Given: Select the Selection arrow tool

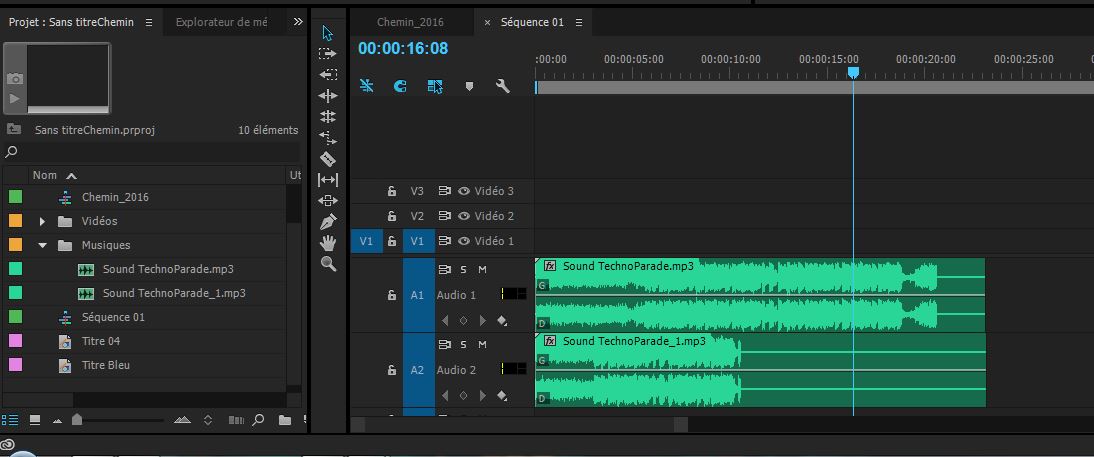Looking at the screenshot, I should coord(328,33).
